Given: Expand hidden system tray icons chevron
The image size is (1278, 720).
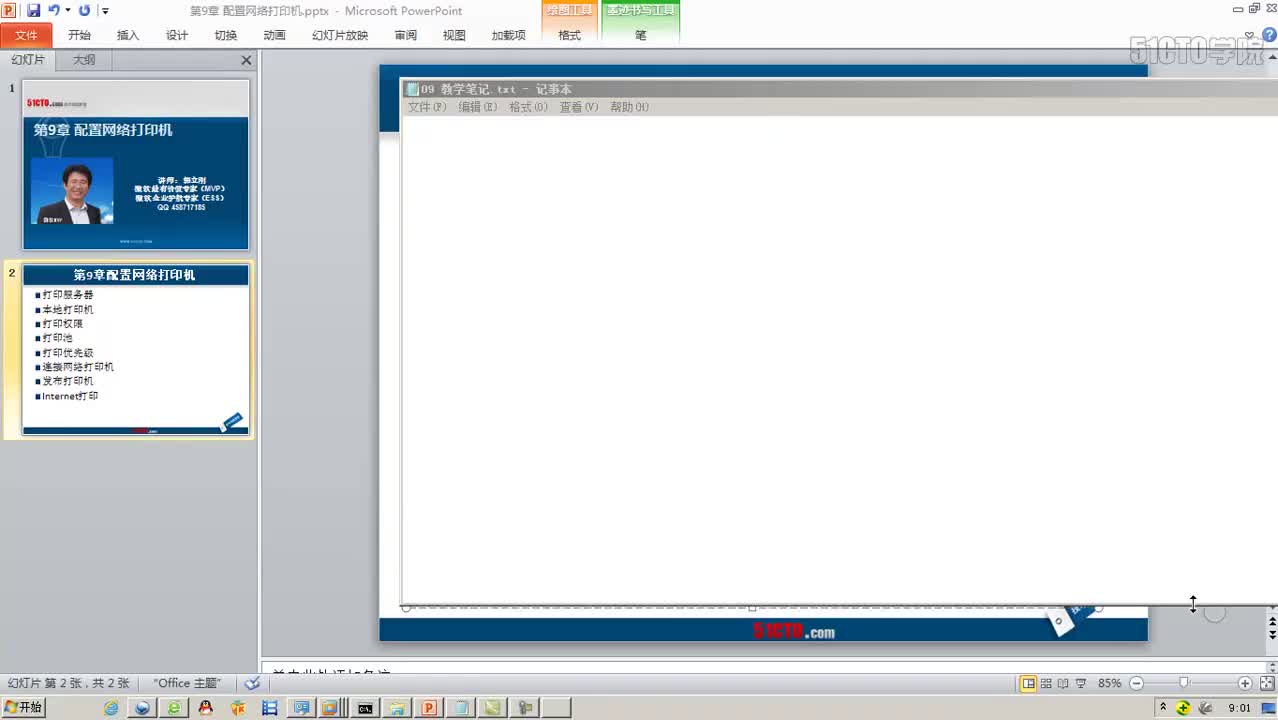Looking at the screenshot, I should pos(1163,707).
